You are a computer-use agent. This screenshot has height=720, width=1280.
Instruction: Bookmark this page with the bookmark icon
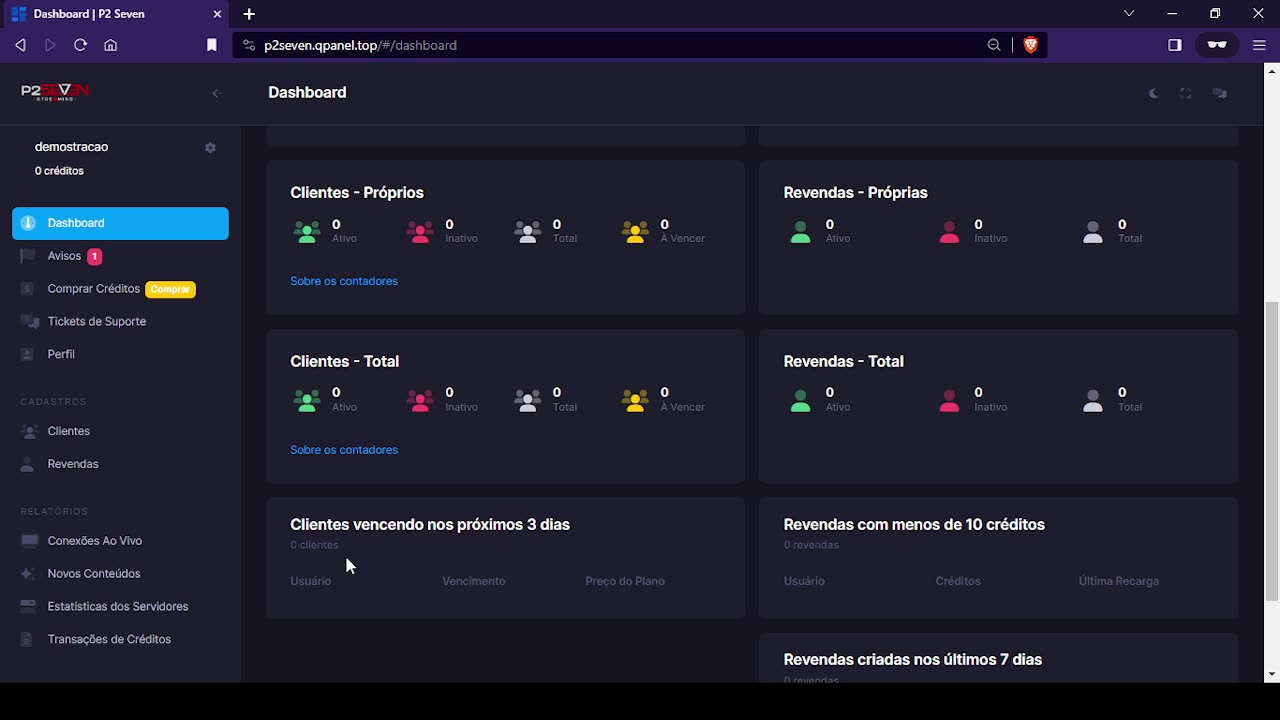point(211,45)
